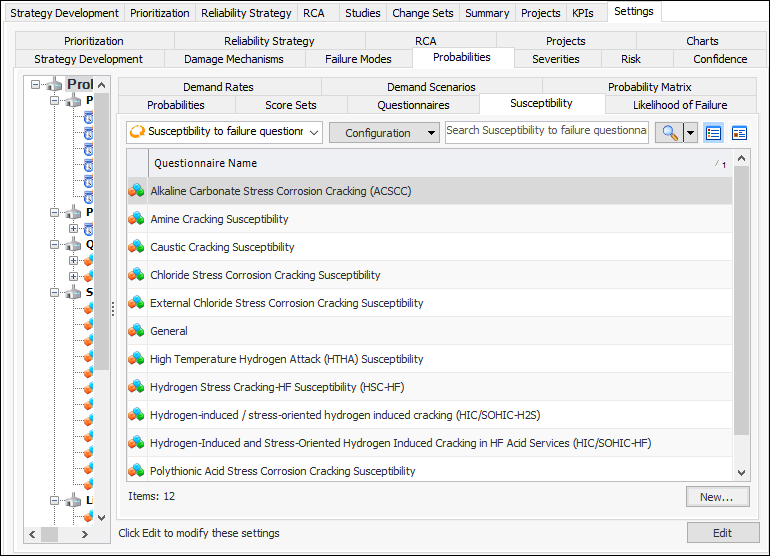770x556 pixels.
Task: Open the Configuration dropdown menu
Action: coord(384,133)
